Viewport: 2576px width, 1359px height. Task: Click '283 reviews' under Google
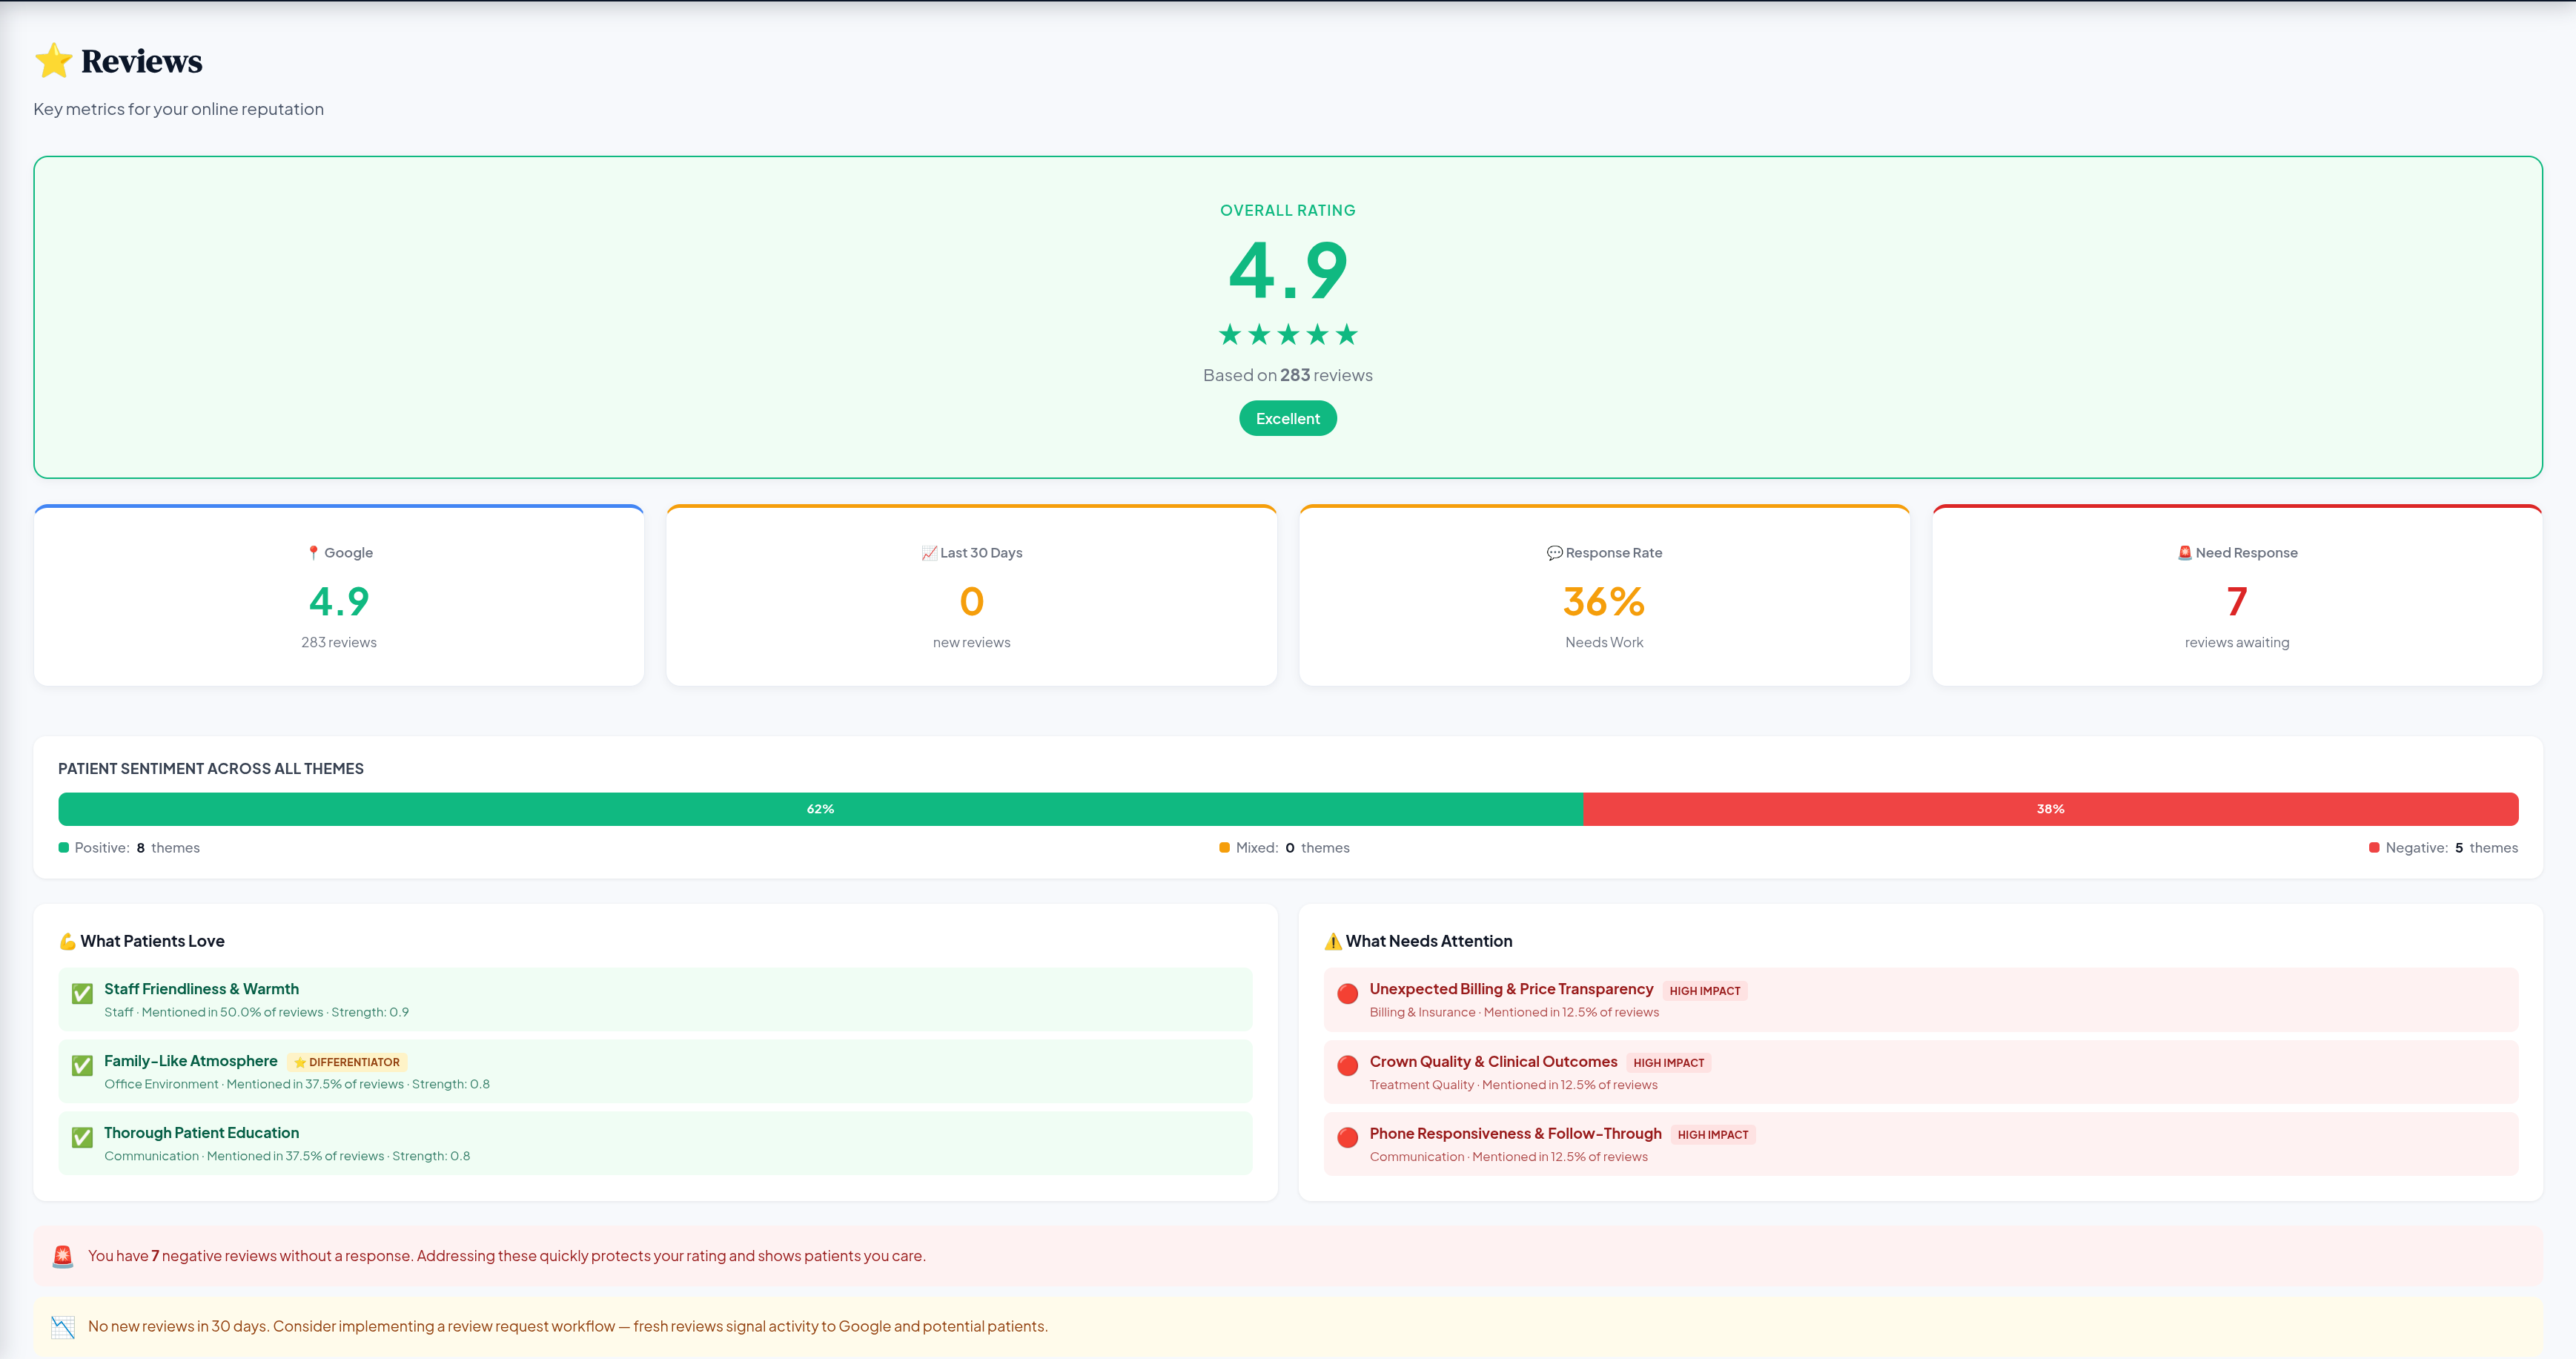pos(339,642)
